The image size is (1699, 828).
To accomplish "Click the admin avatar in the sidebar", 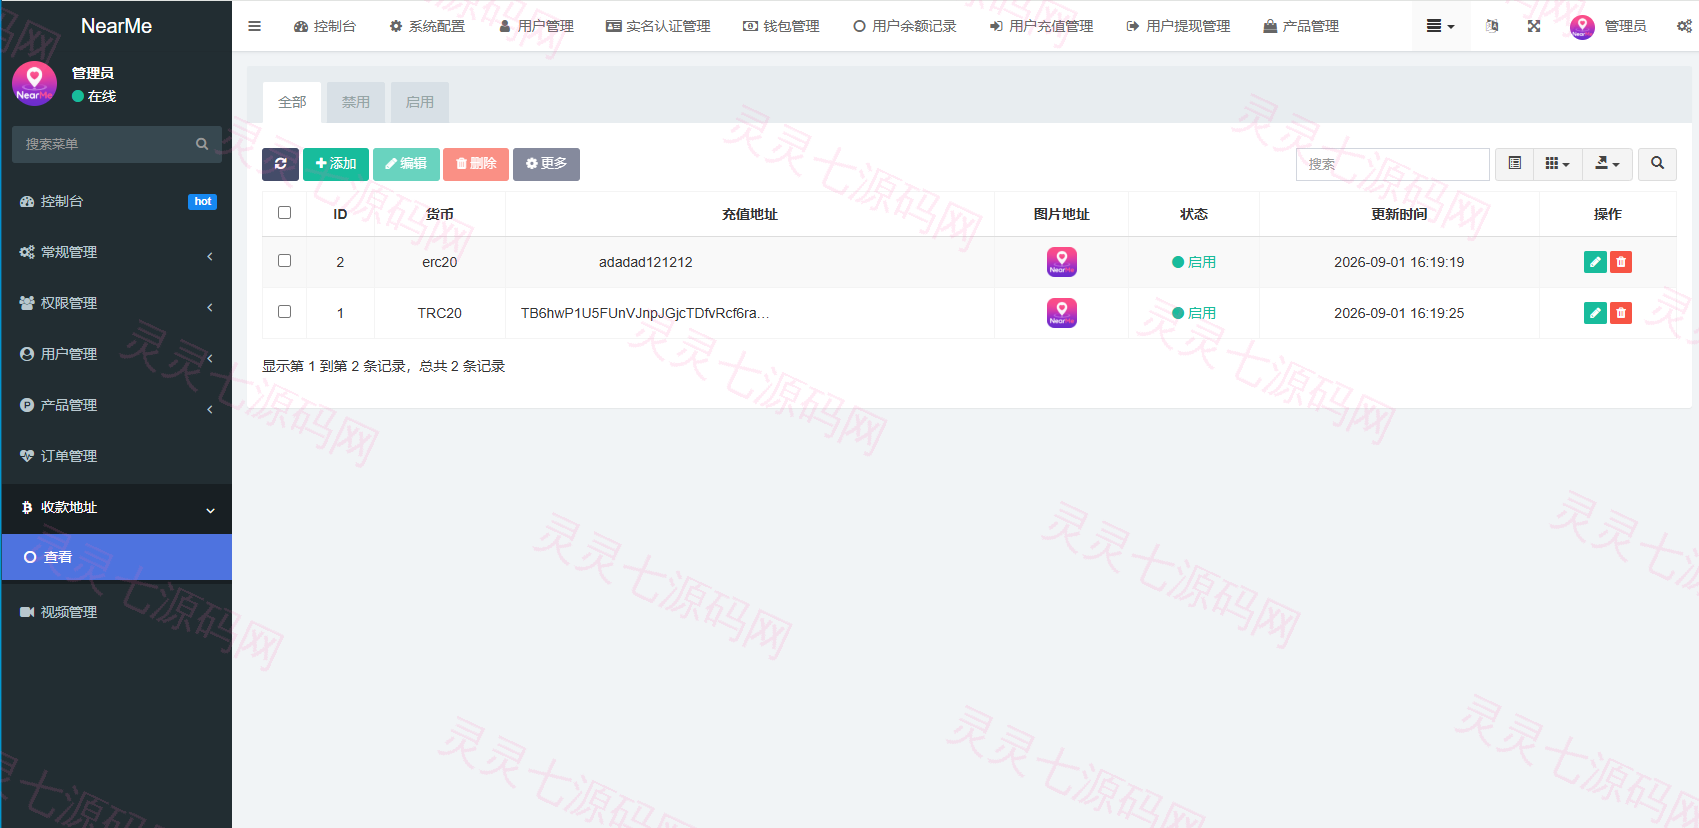I will (x=35, y=83).
